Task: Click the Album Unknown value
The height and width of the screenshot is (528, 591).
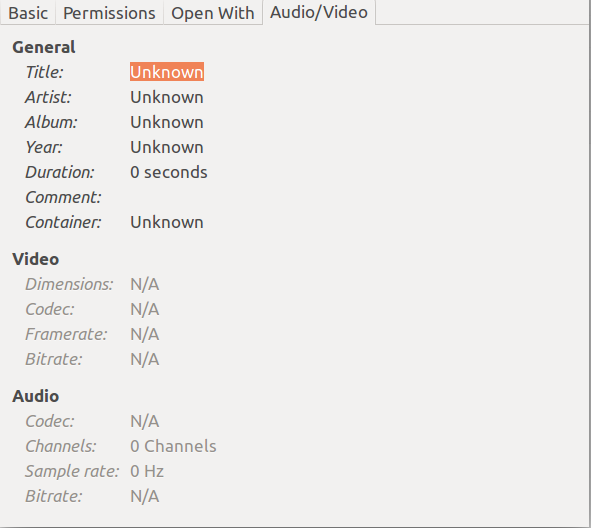Action: pyautogui.click(x=167, y=122)
